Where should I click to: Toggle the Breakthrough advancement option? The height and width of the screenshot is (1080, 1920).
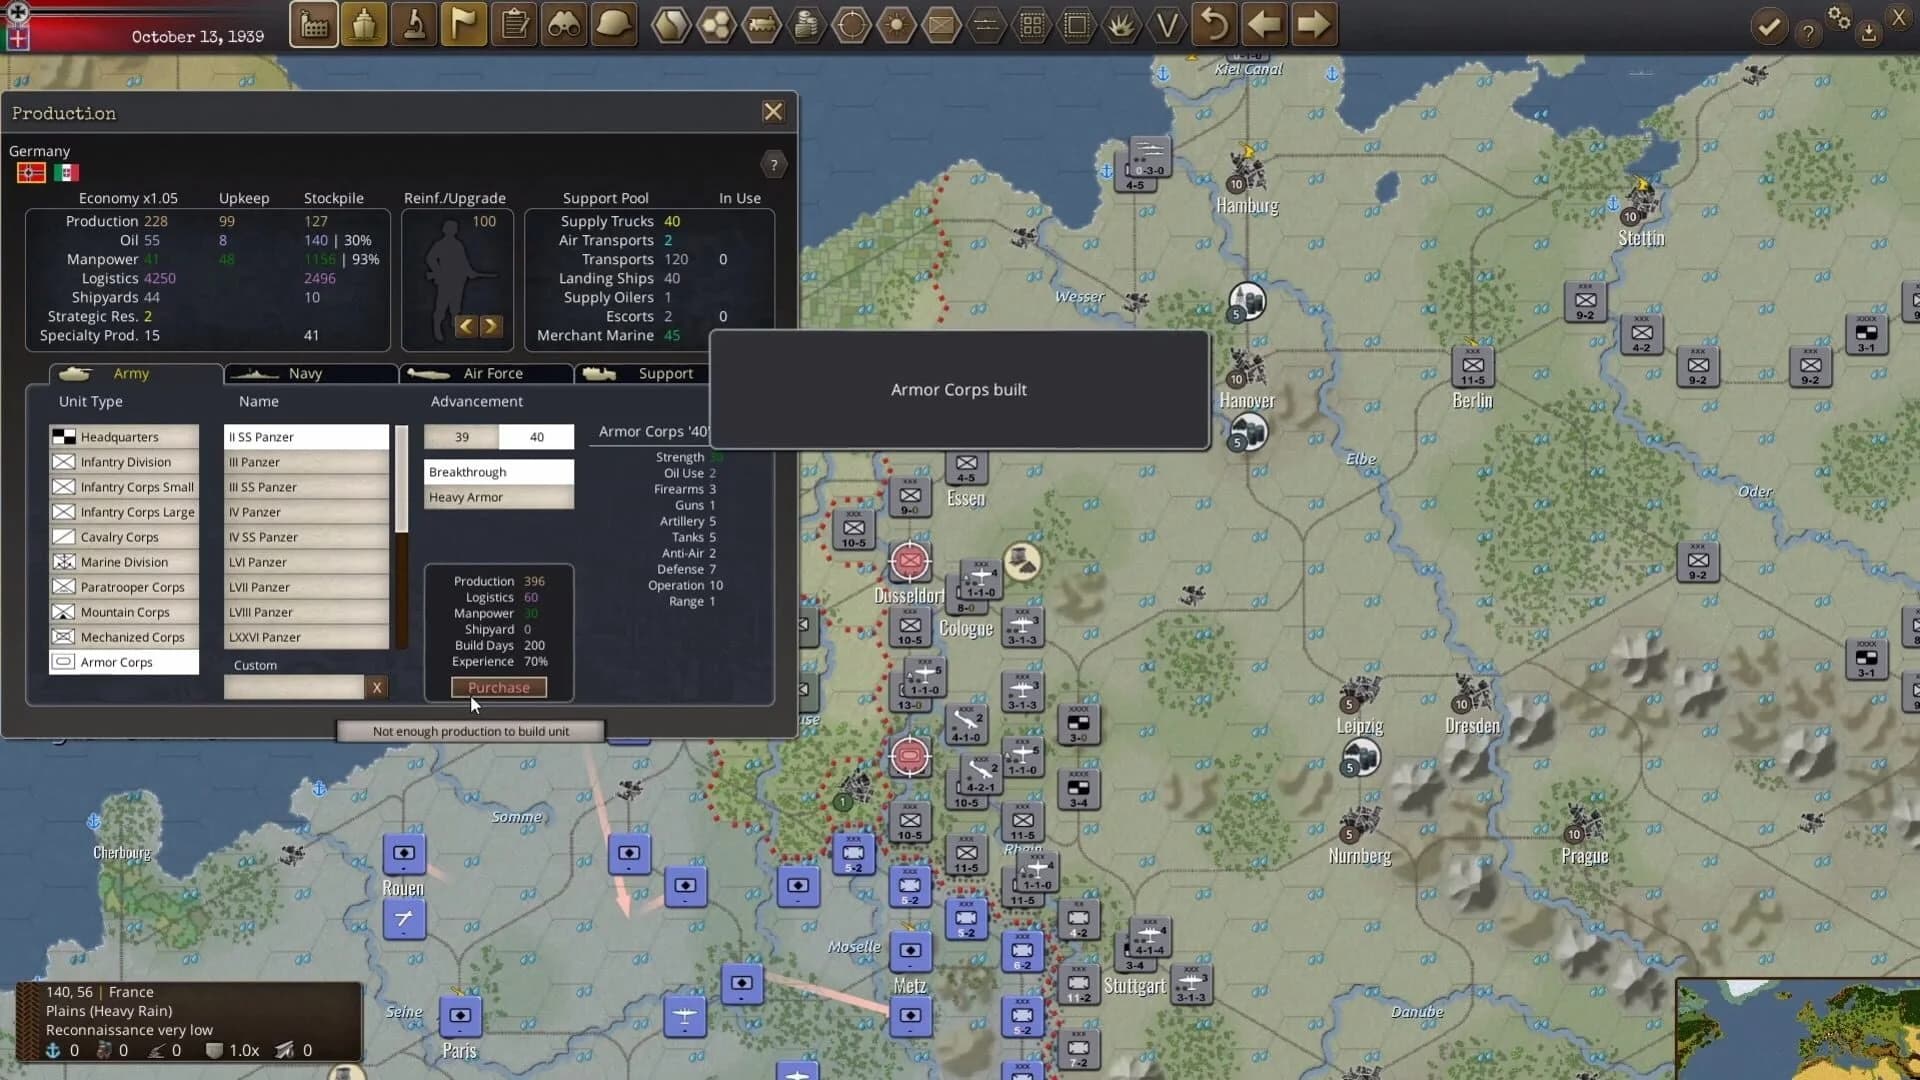pyautogui.click(x=497, y=471)
